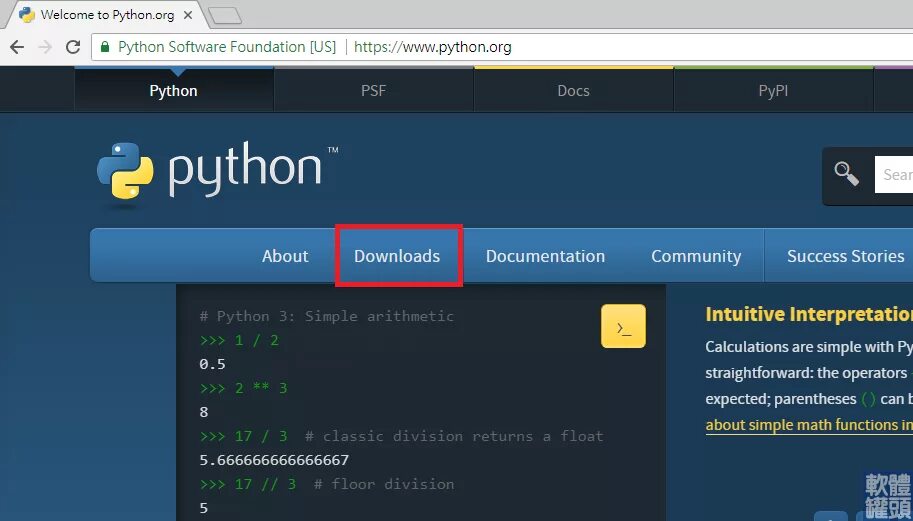
Task: Open the About menu item
Action: [x=285, y=256]
